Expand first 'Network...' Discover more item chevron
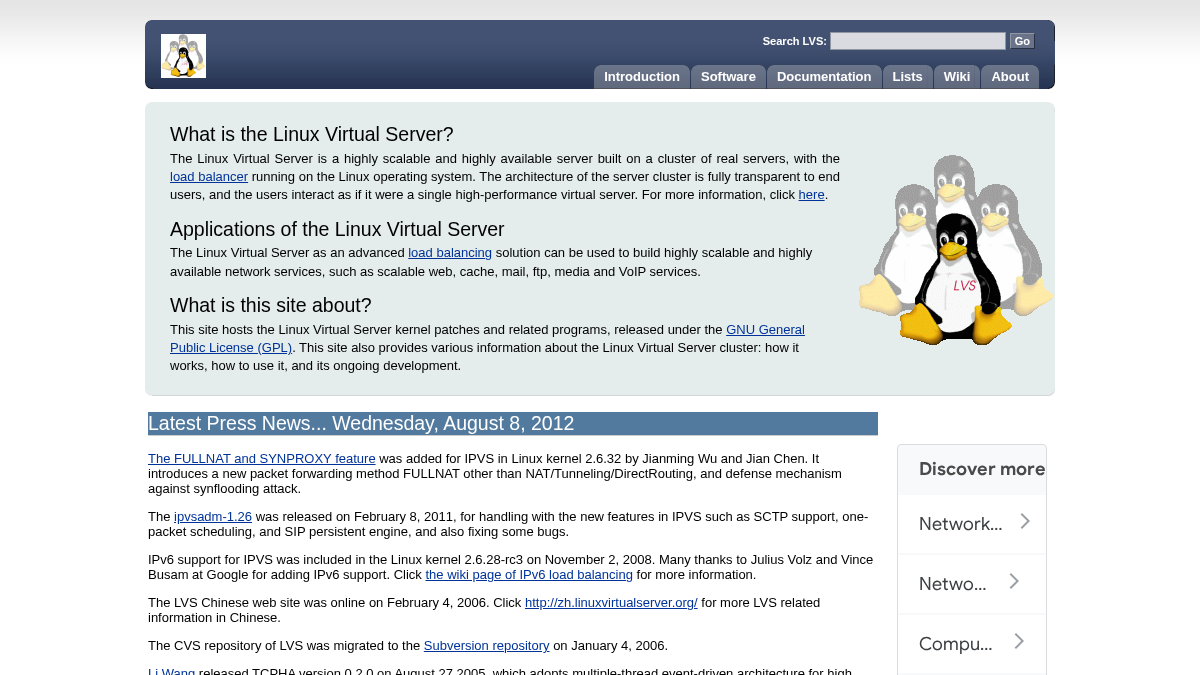The image size is (1200, 675). [x=1025, y=521]
